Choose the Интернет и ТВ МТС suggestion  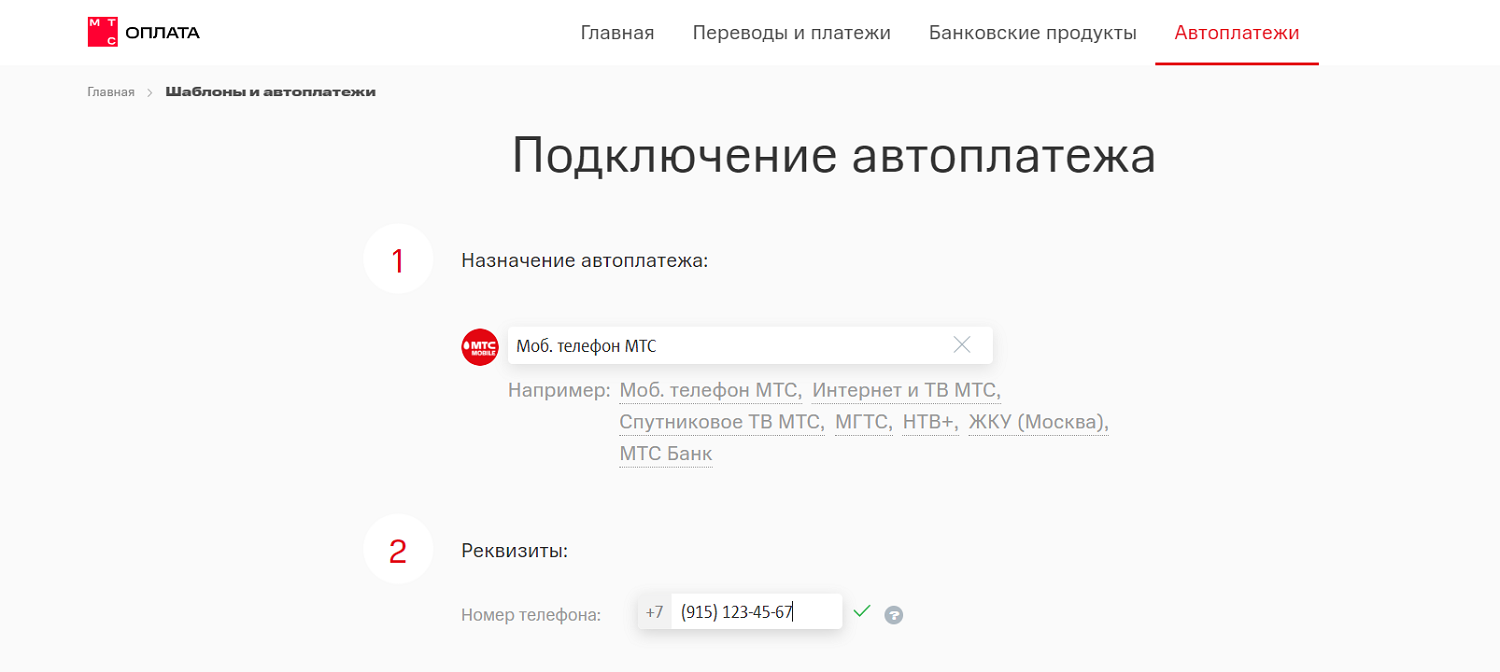[x=906, y=390]
